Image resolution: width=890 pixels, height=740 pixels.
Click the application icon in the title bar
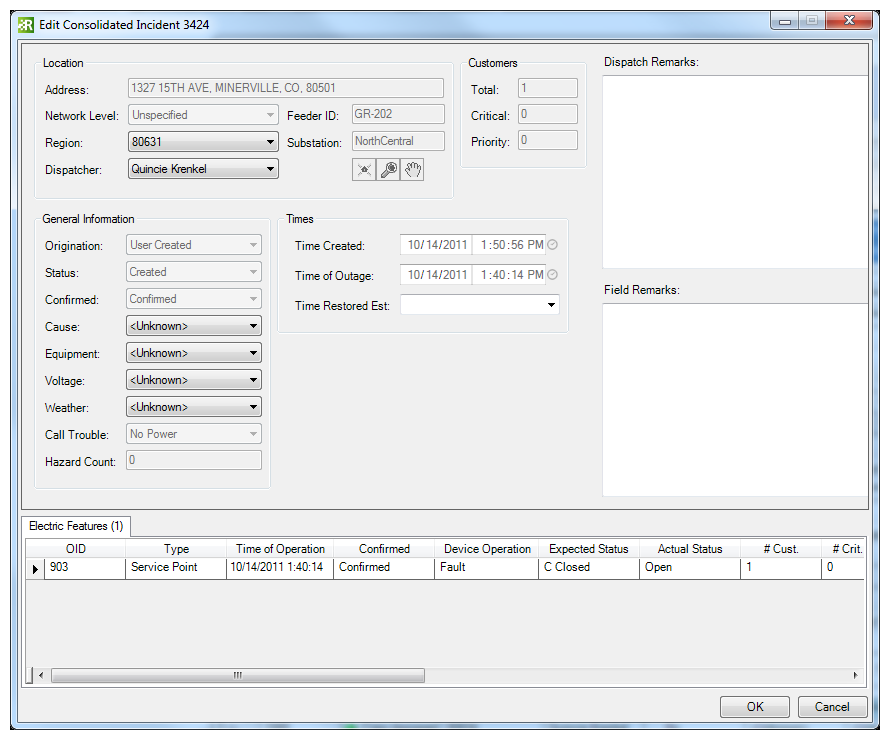pyautogui.click(x=26, y=25)
